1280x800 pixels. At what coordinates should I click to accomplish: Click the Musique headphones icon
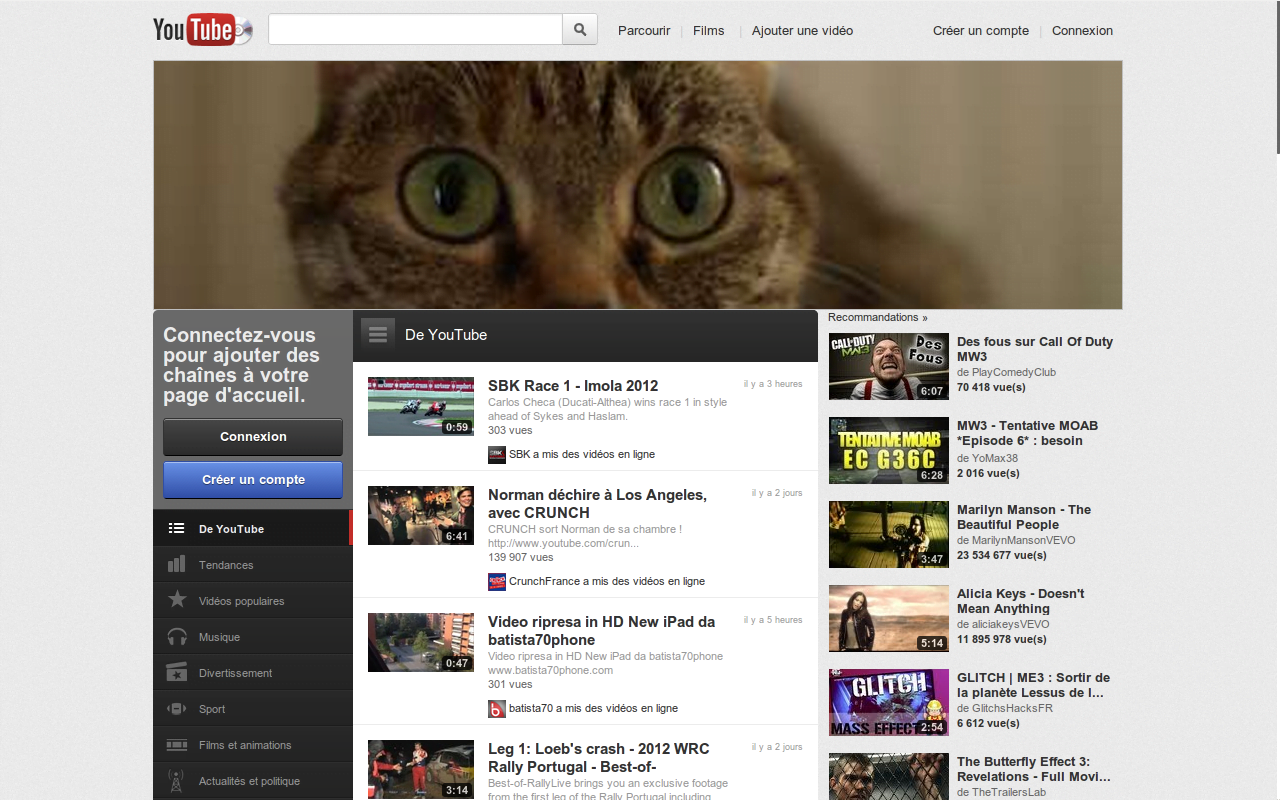[x=177, y=637]
